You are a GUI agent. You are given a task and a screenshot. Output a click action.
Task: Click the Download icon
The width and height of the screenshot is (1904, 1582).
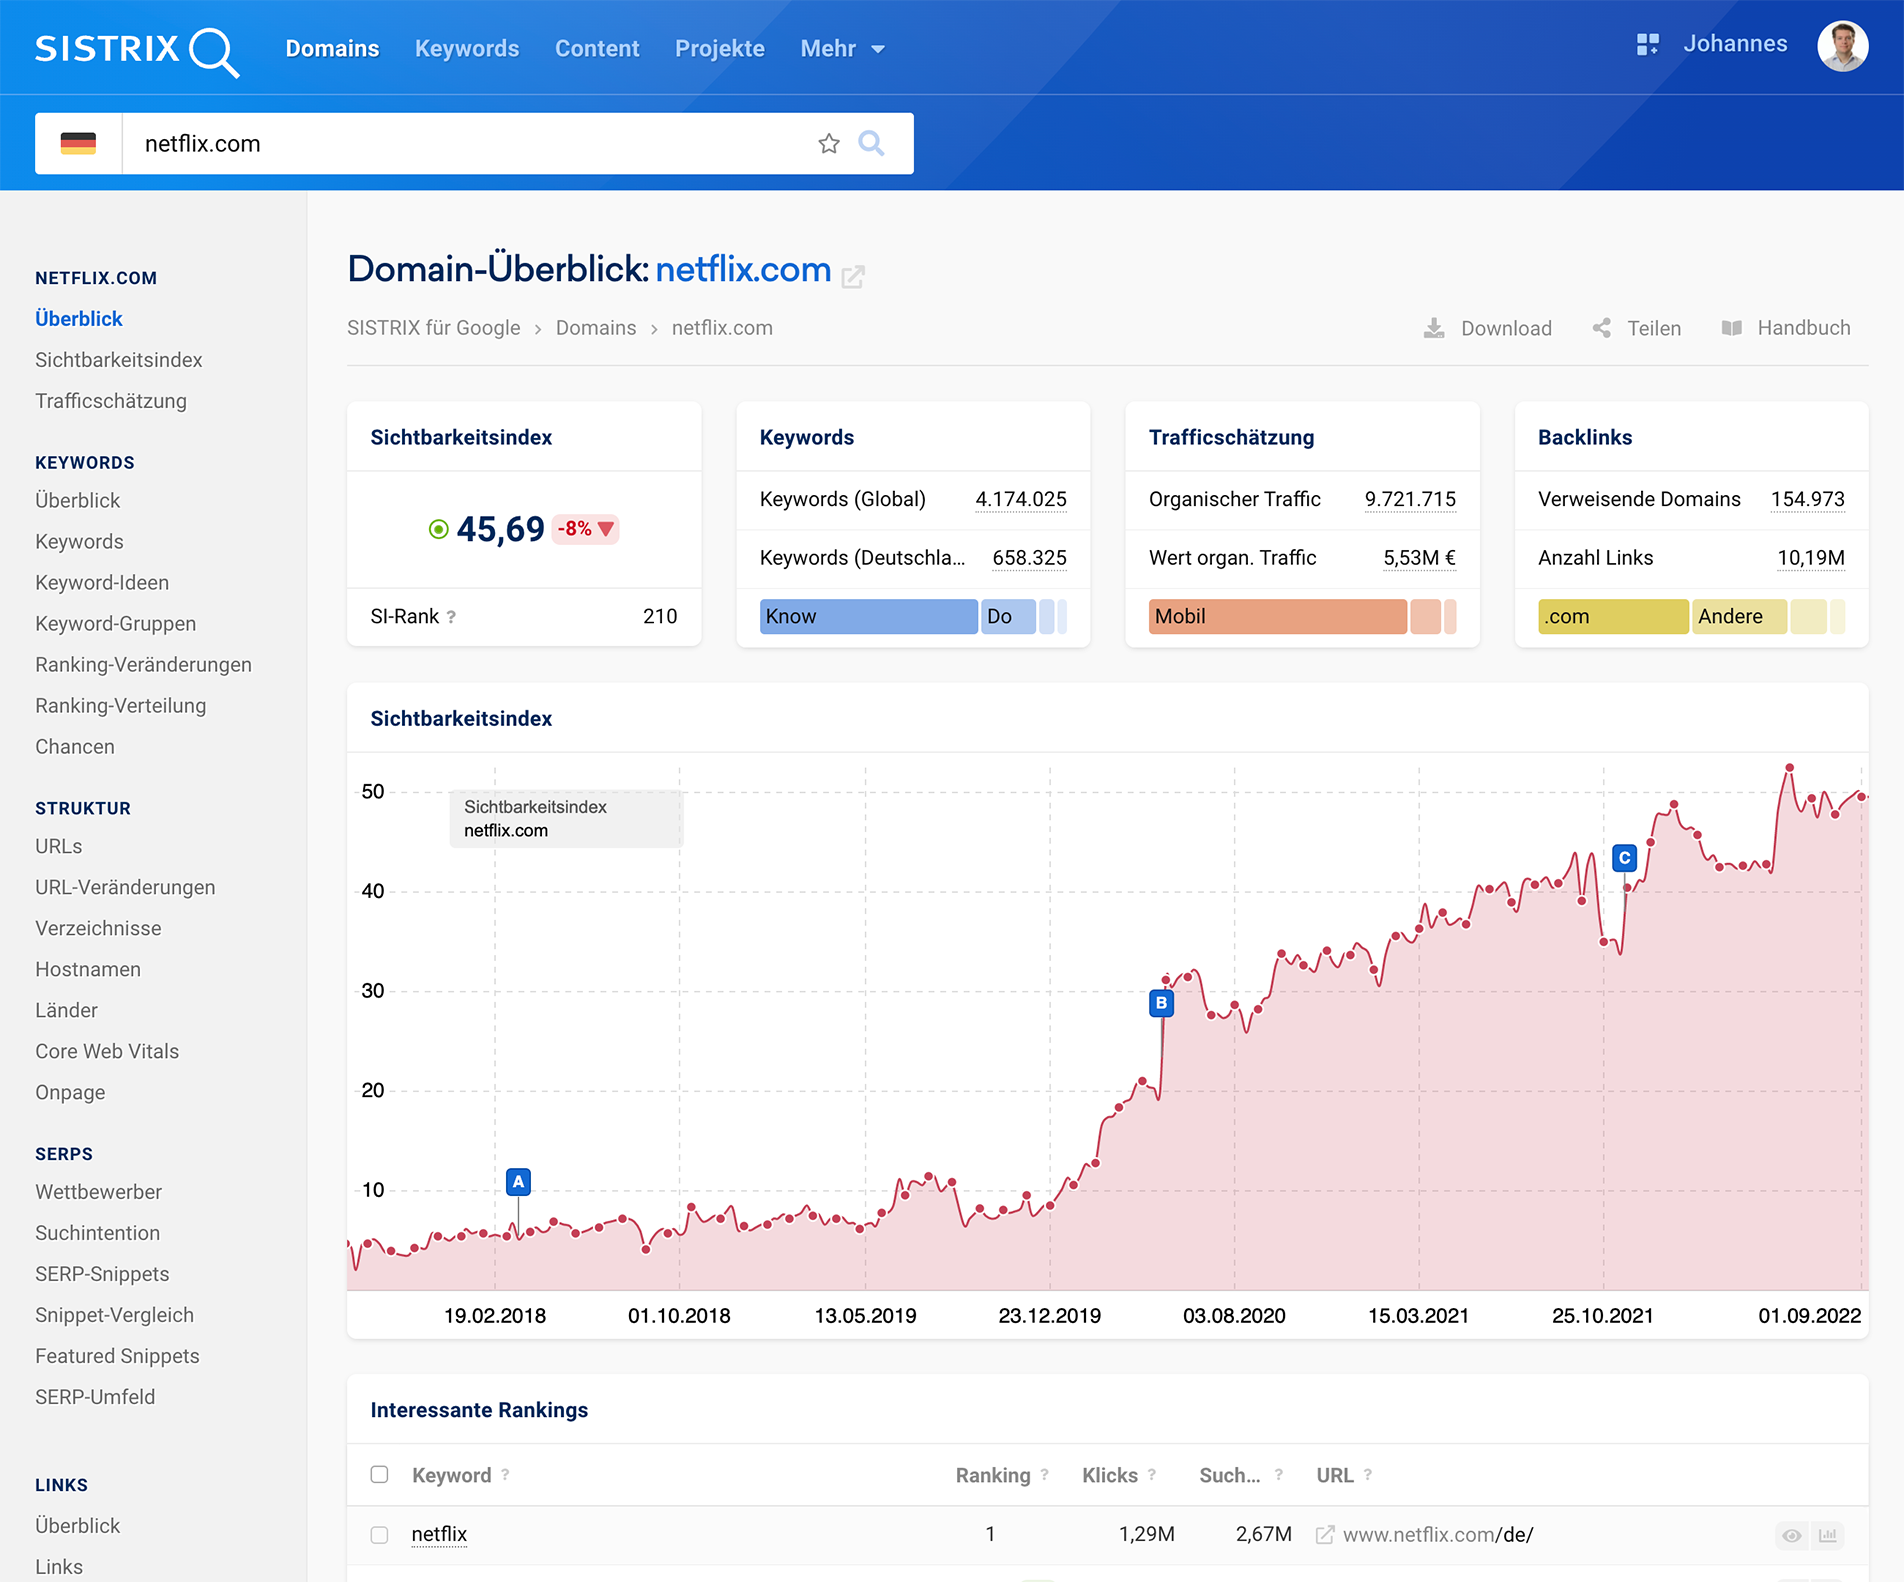tap(1434, 328)
